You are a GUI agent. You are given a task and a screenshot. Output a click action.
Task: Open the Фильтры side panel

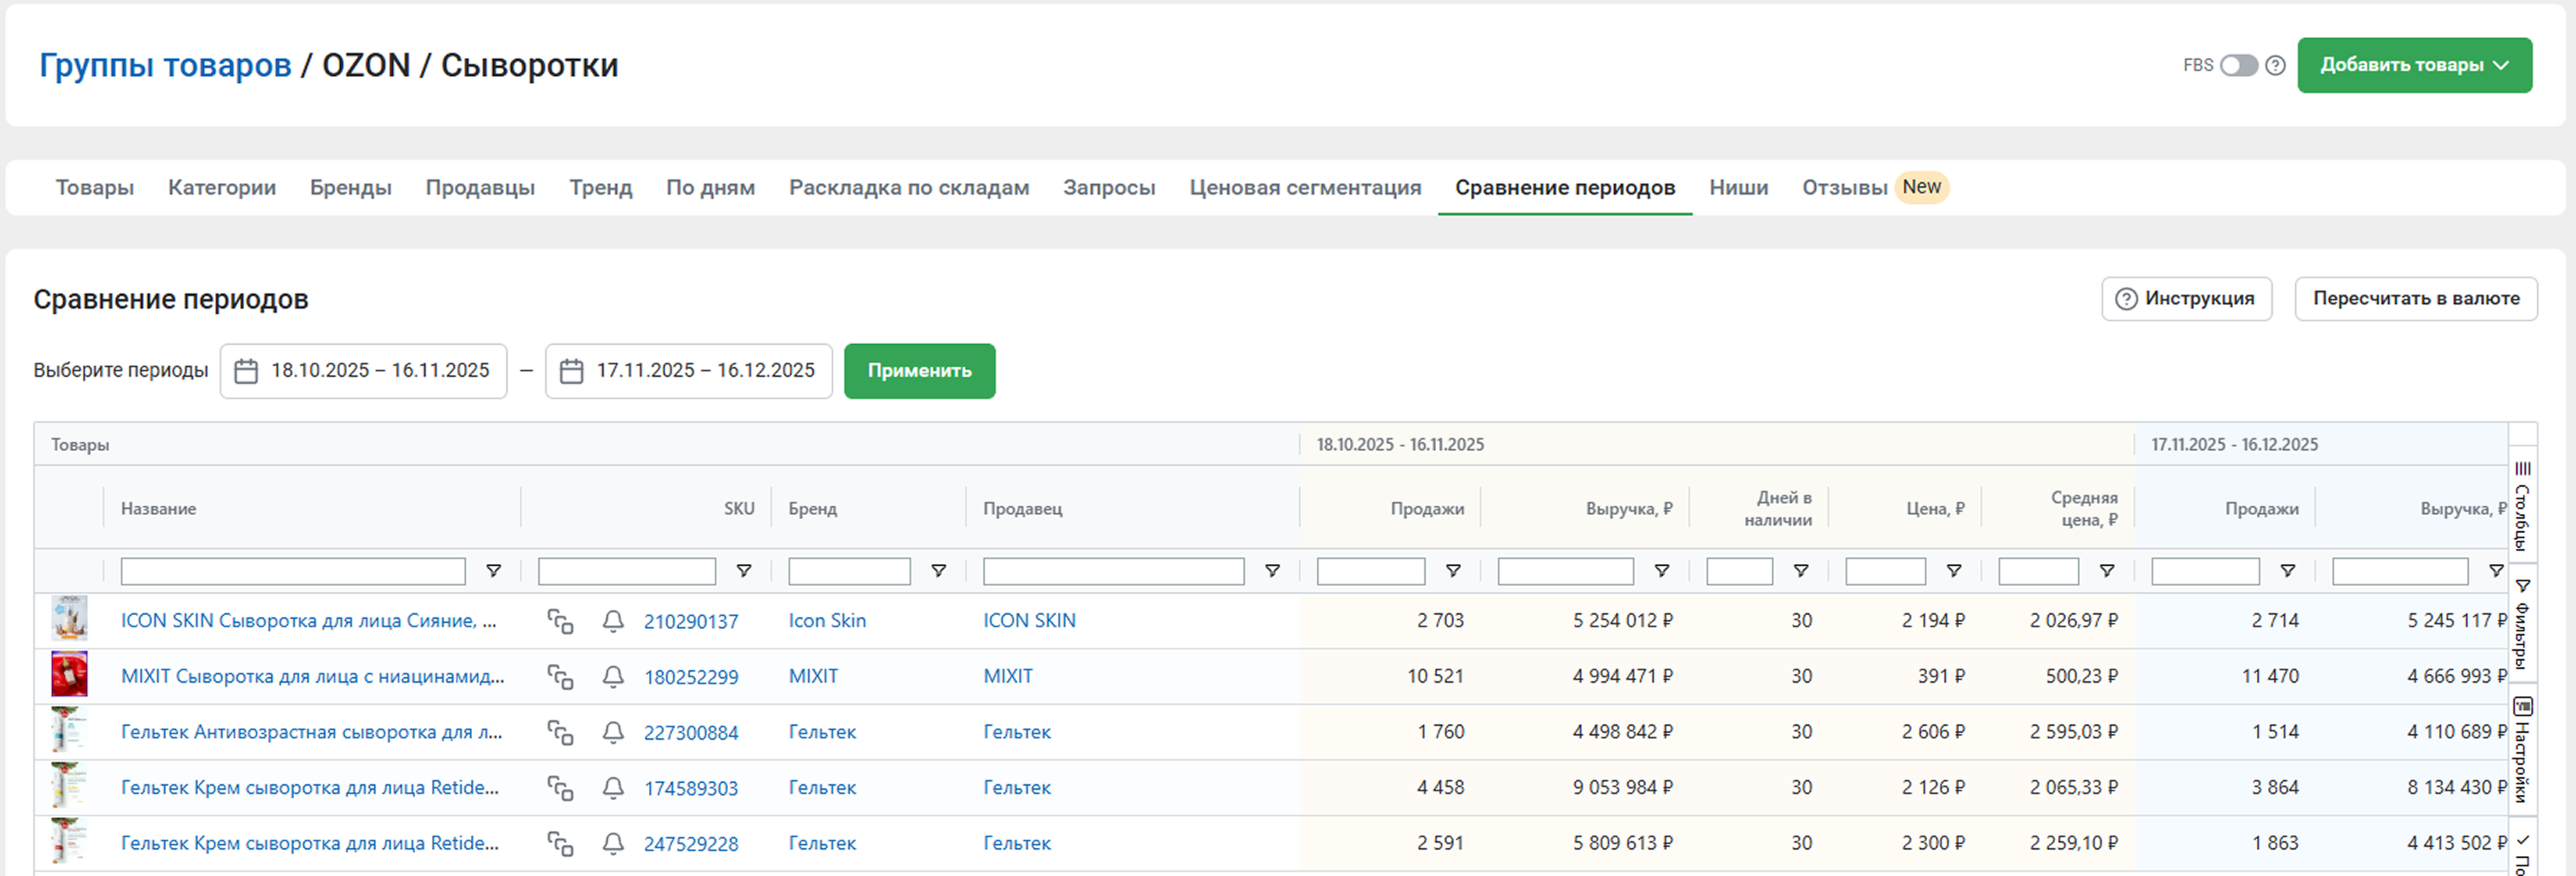tap(2522, 623)
